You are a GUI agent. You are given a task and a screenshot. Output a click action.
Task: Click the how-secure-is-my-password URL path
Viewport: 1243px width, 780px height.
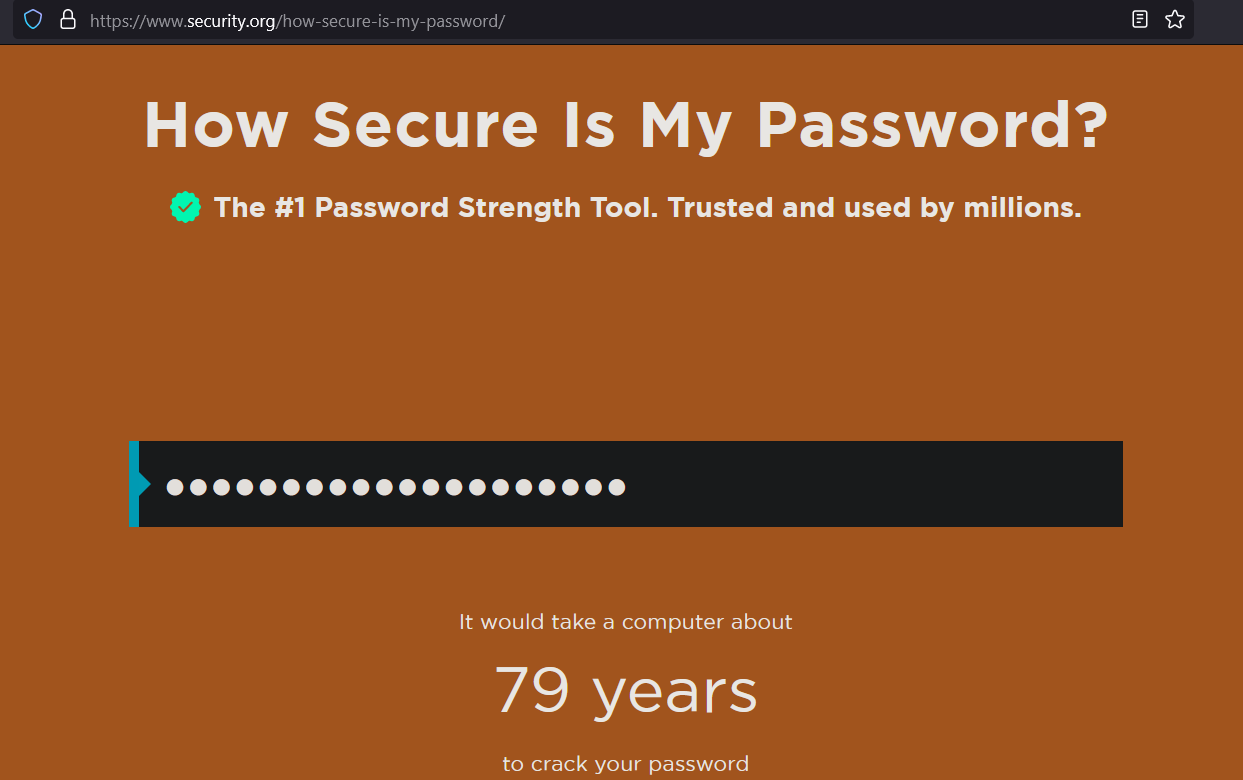(391, 20)
